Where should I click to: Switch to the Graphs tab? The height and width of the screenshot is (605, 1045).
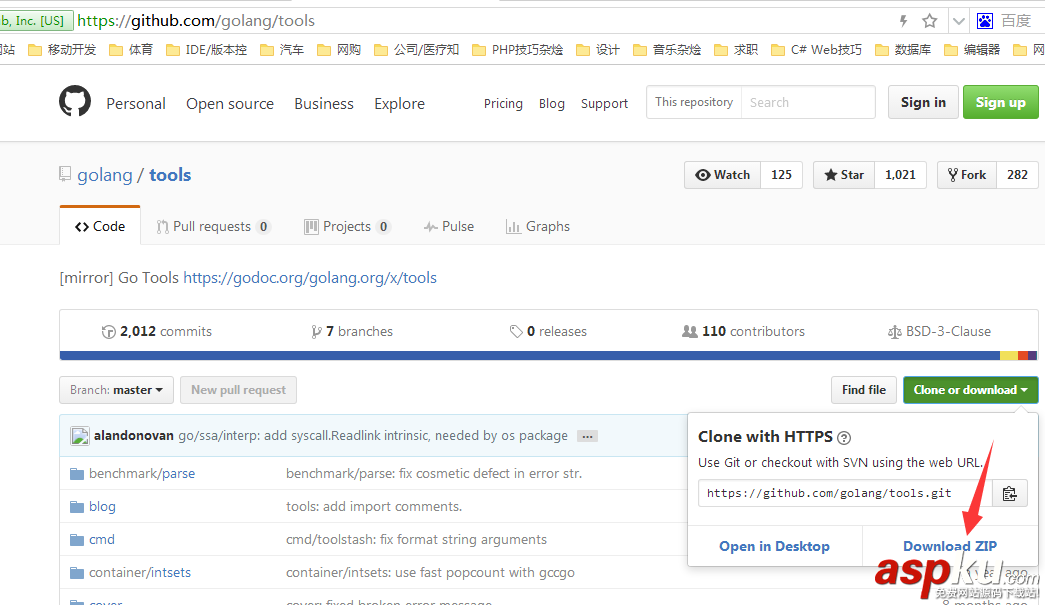tap(538, 227)
